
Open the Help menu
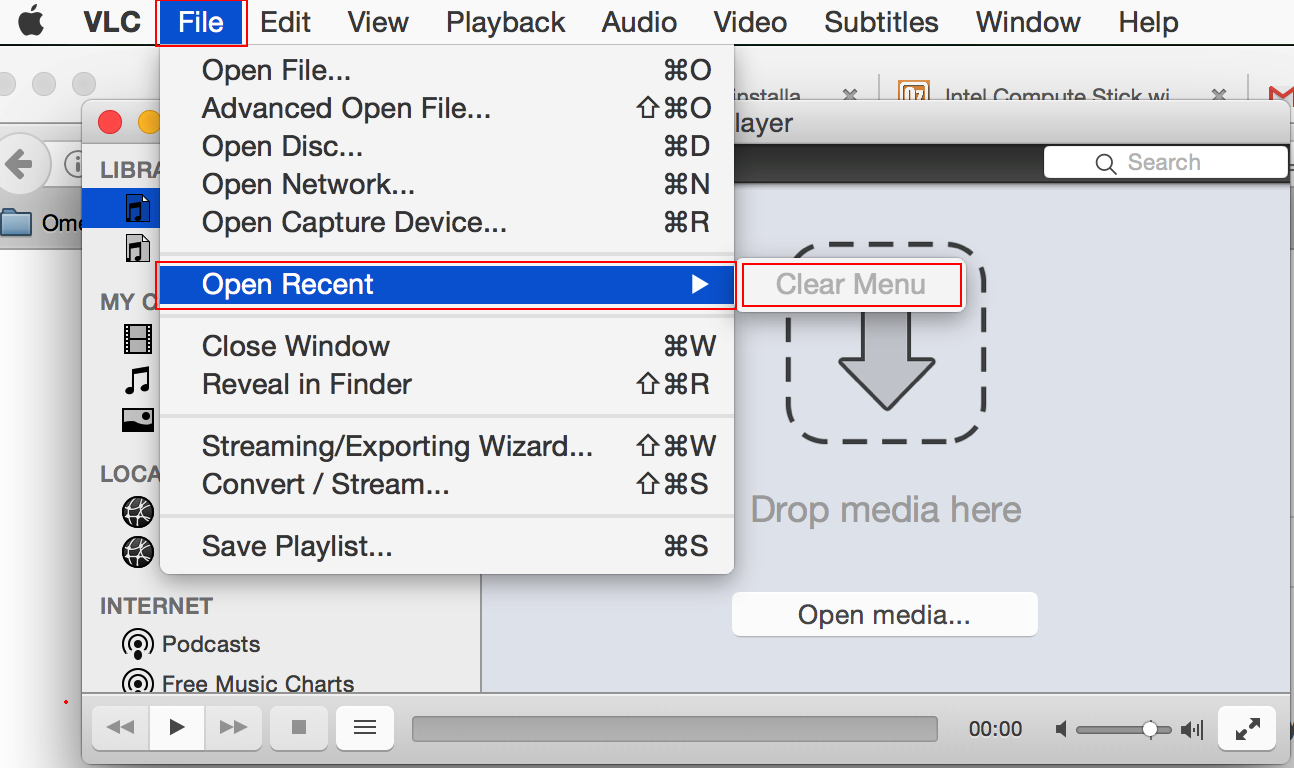(x=1148, y=22)
